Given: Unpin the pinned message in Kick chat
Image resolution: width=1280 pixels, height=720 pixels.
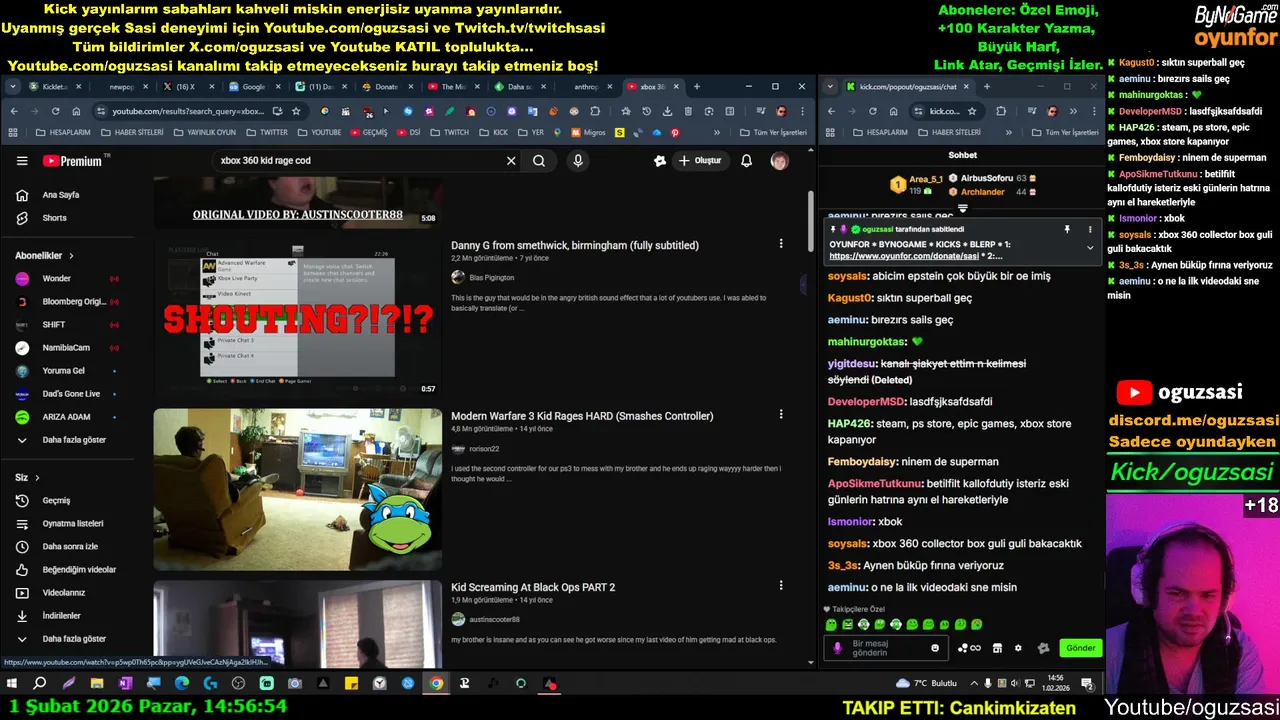Looking at the screenshot, I should click(1067, 229).
